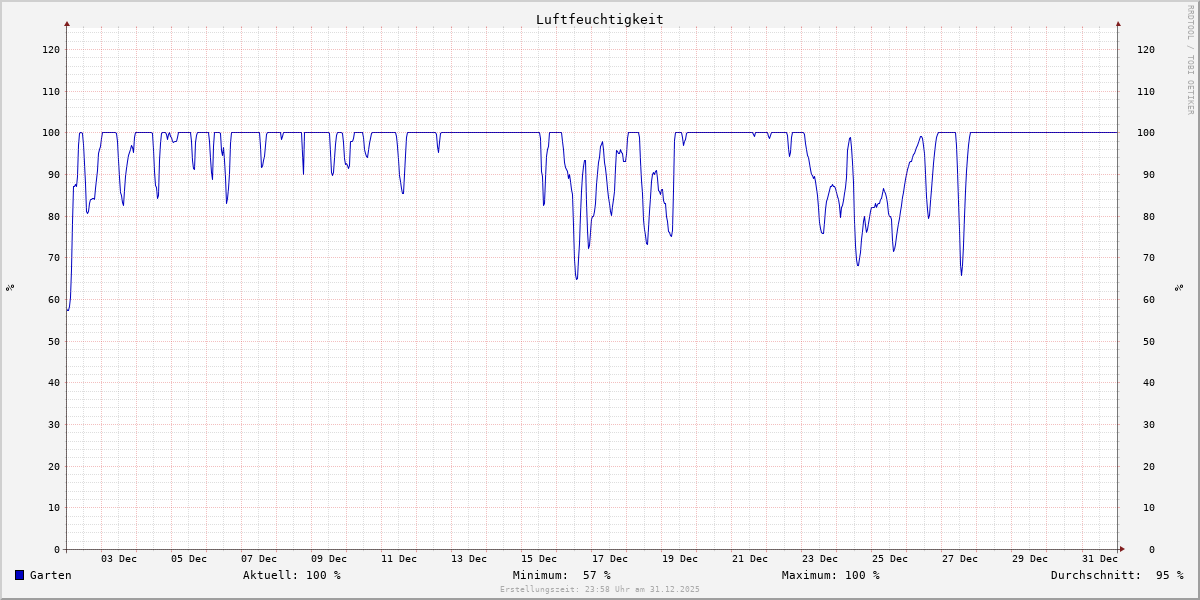Click the 120 label on the left axis
The height and width of the screenshot is (600, 1200).
tap(51, 49)
